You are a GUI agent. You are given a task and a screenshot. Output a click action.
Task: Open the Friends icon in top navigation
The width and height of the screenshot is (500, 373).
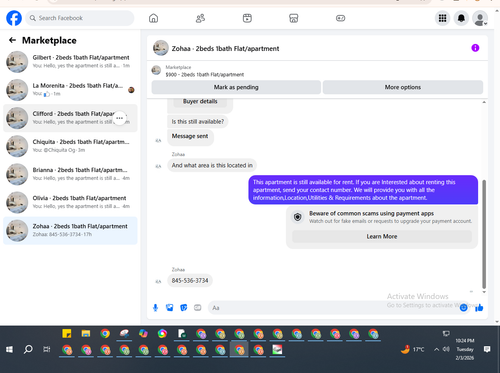(200, 18)
